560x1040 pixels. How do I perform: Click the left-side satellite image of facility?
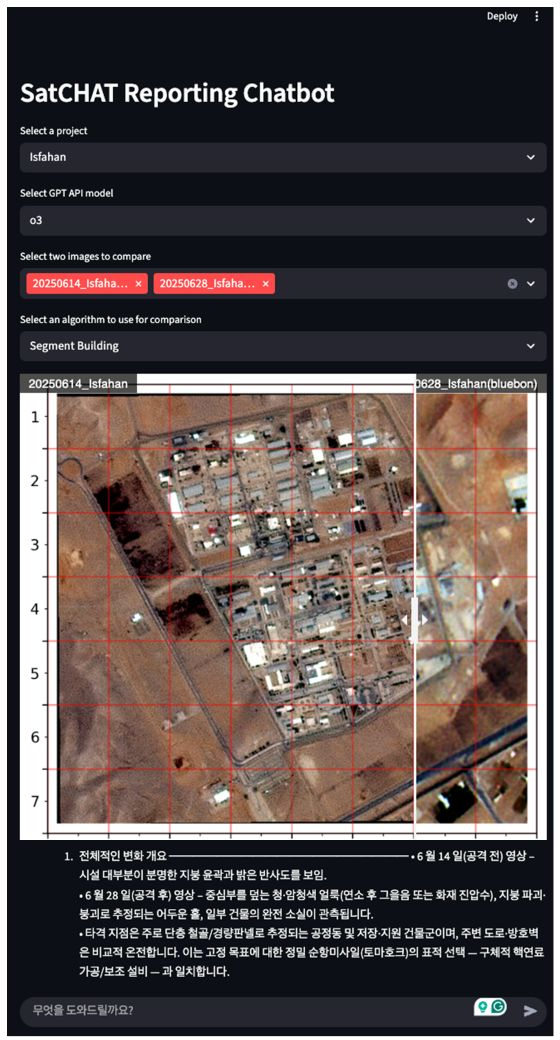tap(236, 609)
